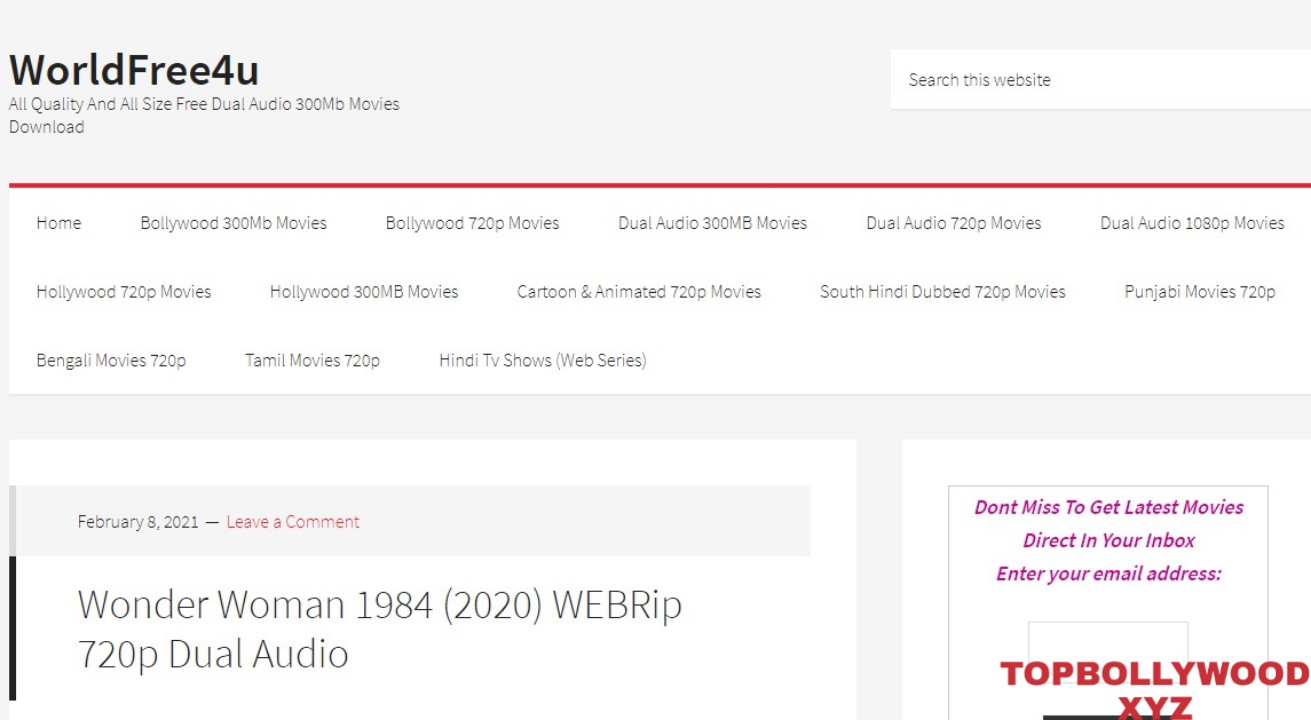
Task: Choose Hindi Tv Shows (Web Series)
Action: pyautogui.click(x=542, y=360)
